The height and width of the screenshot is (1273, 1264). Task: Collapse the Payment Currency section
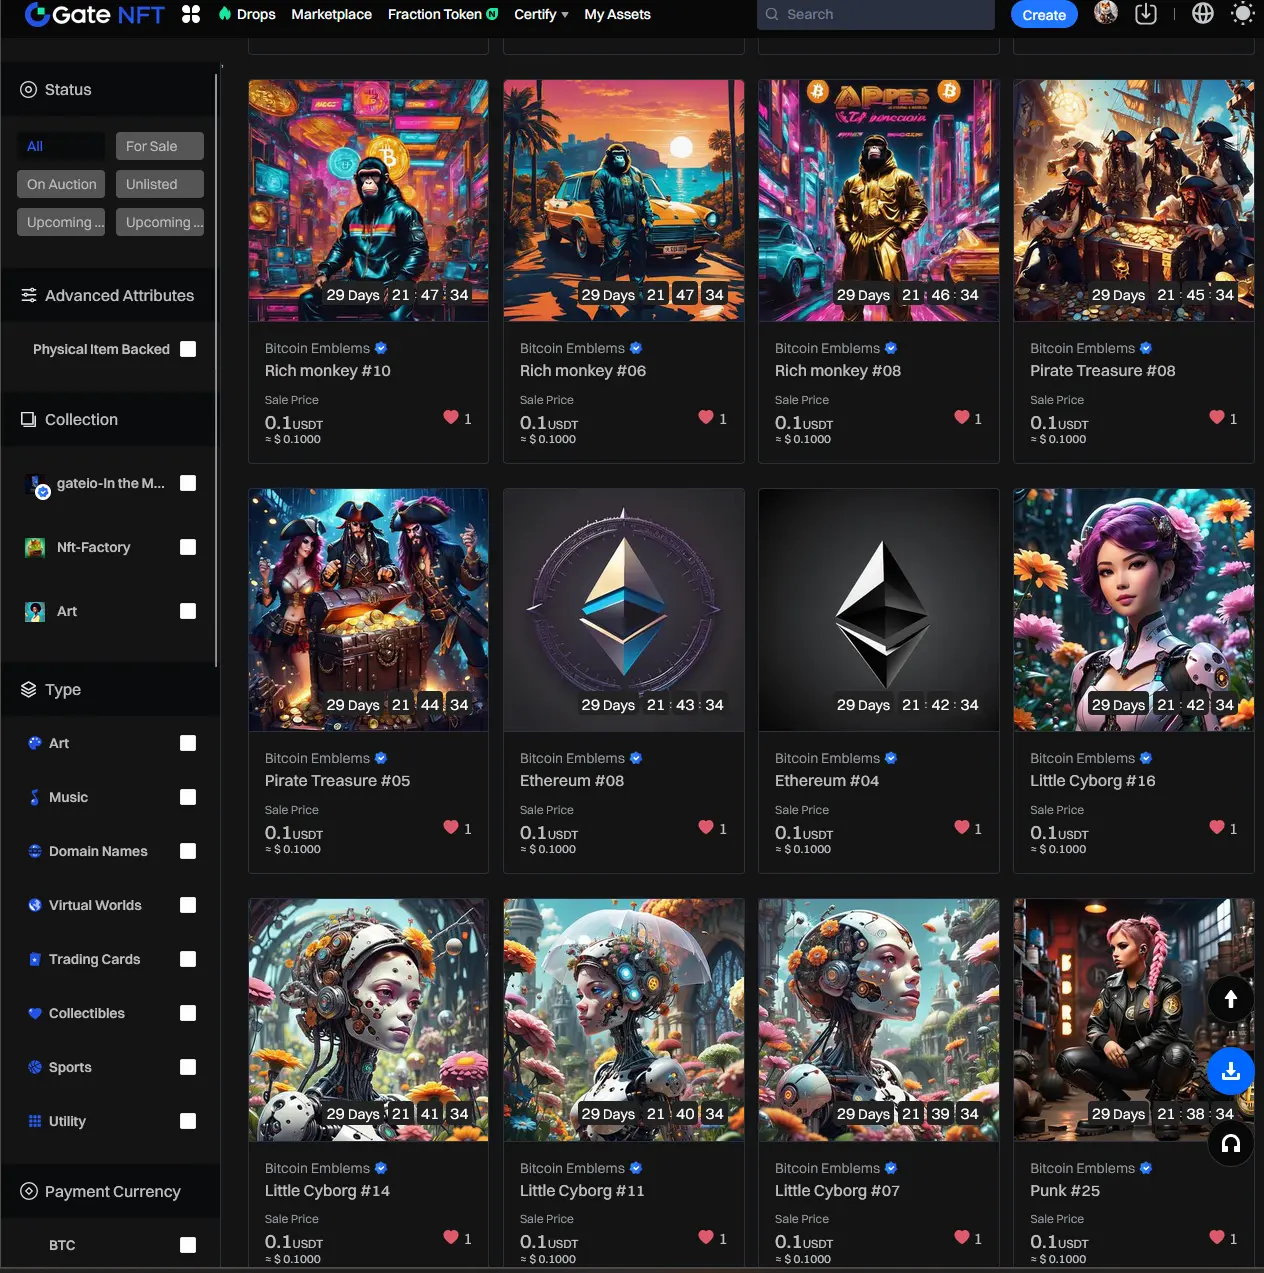109,1192
